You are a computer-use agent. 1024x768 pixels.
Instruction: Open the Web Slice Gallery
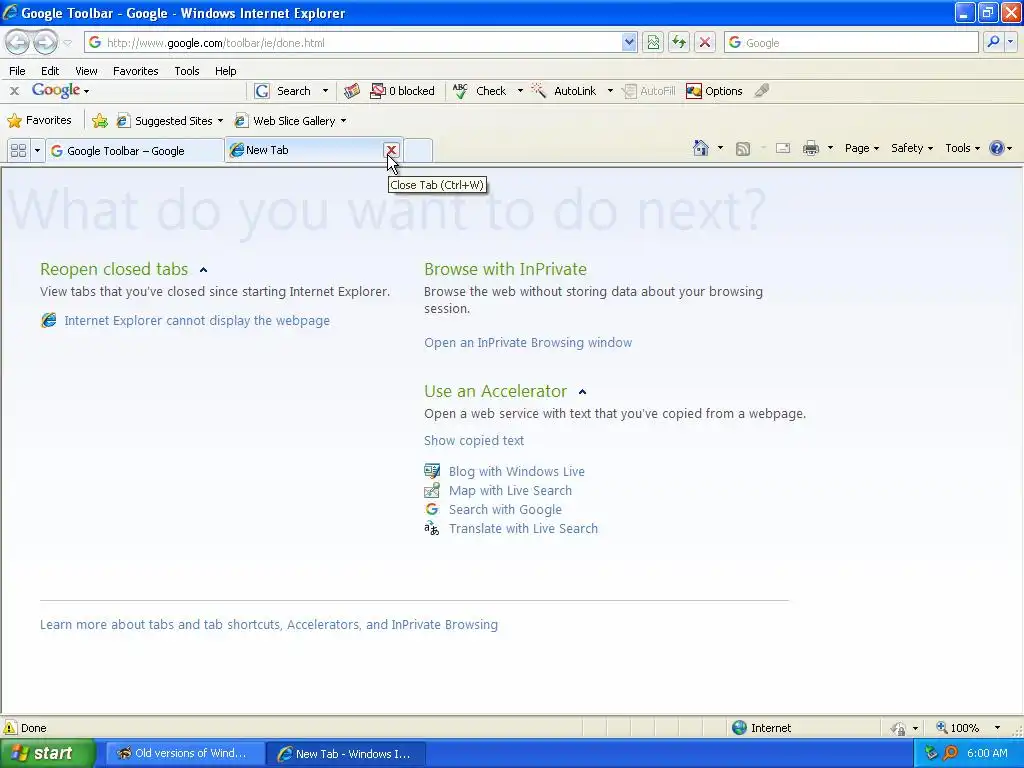point(291,121)
